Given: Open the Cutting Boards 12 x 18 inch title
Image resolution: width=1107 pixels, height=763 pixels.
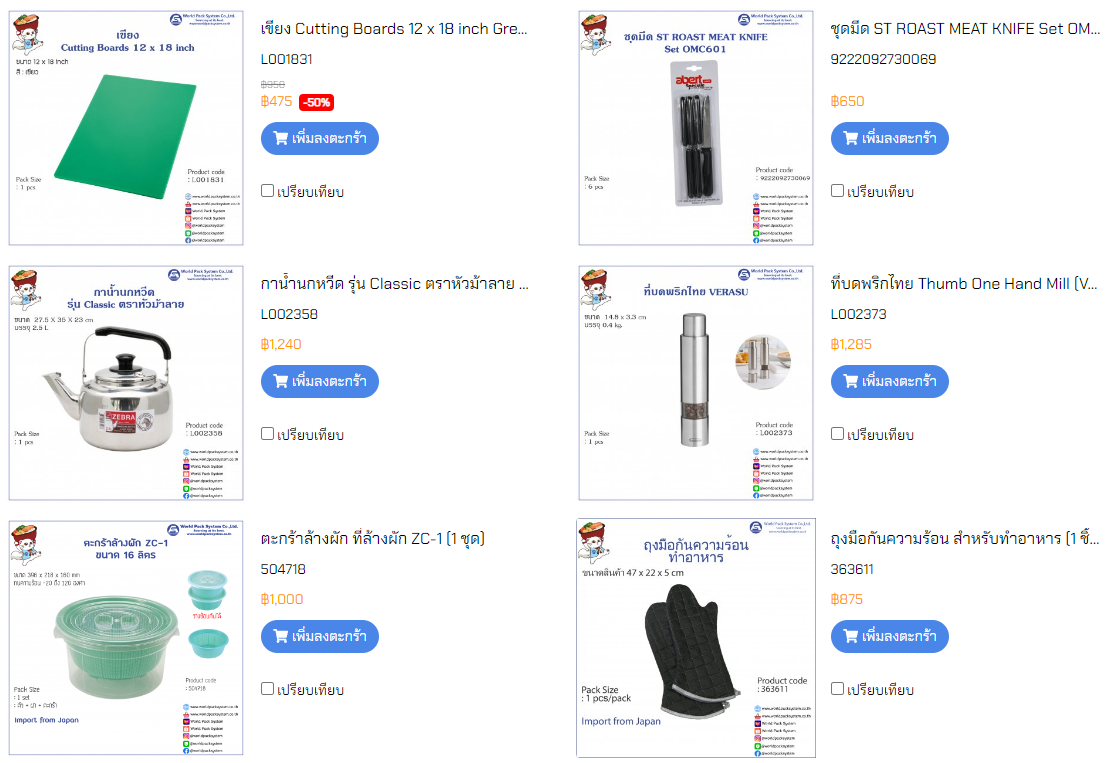Looking at the screenshot, I should pyautogui.click(x=394, y=29).
